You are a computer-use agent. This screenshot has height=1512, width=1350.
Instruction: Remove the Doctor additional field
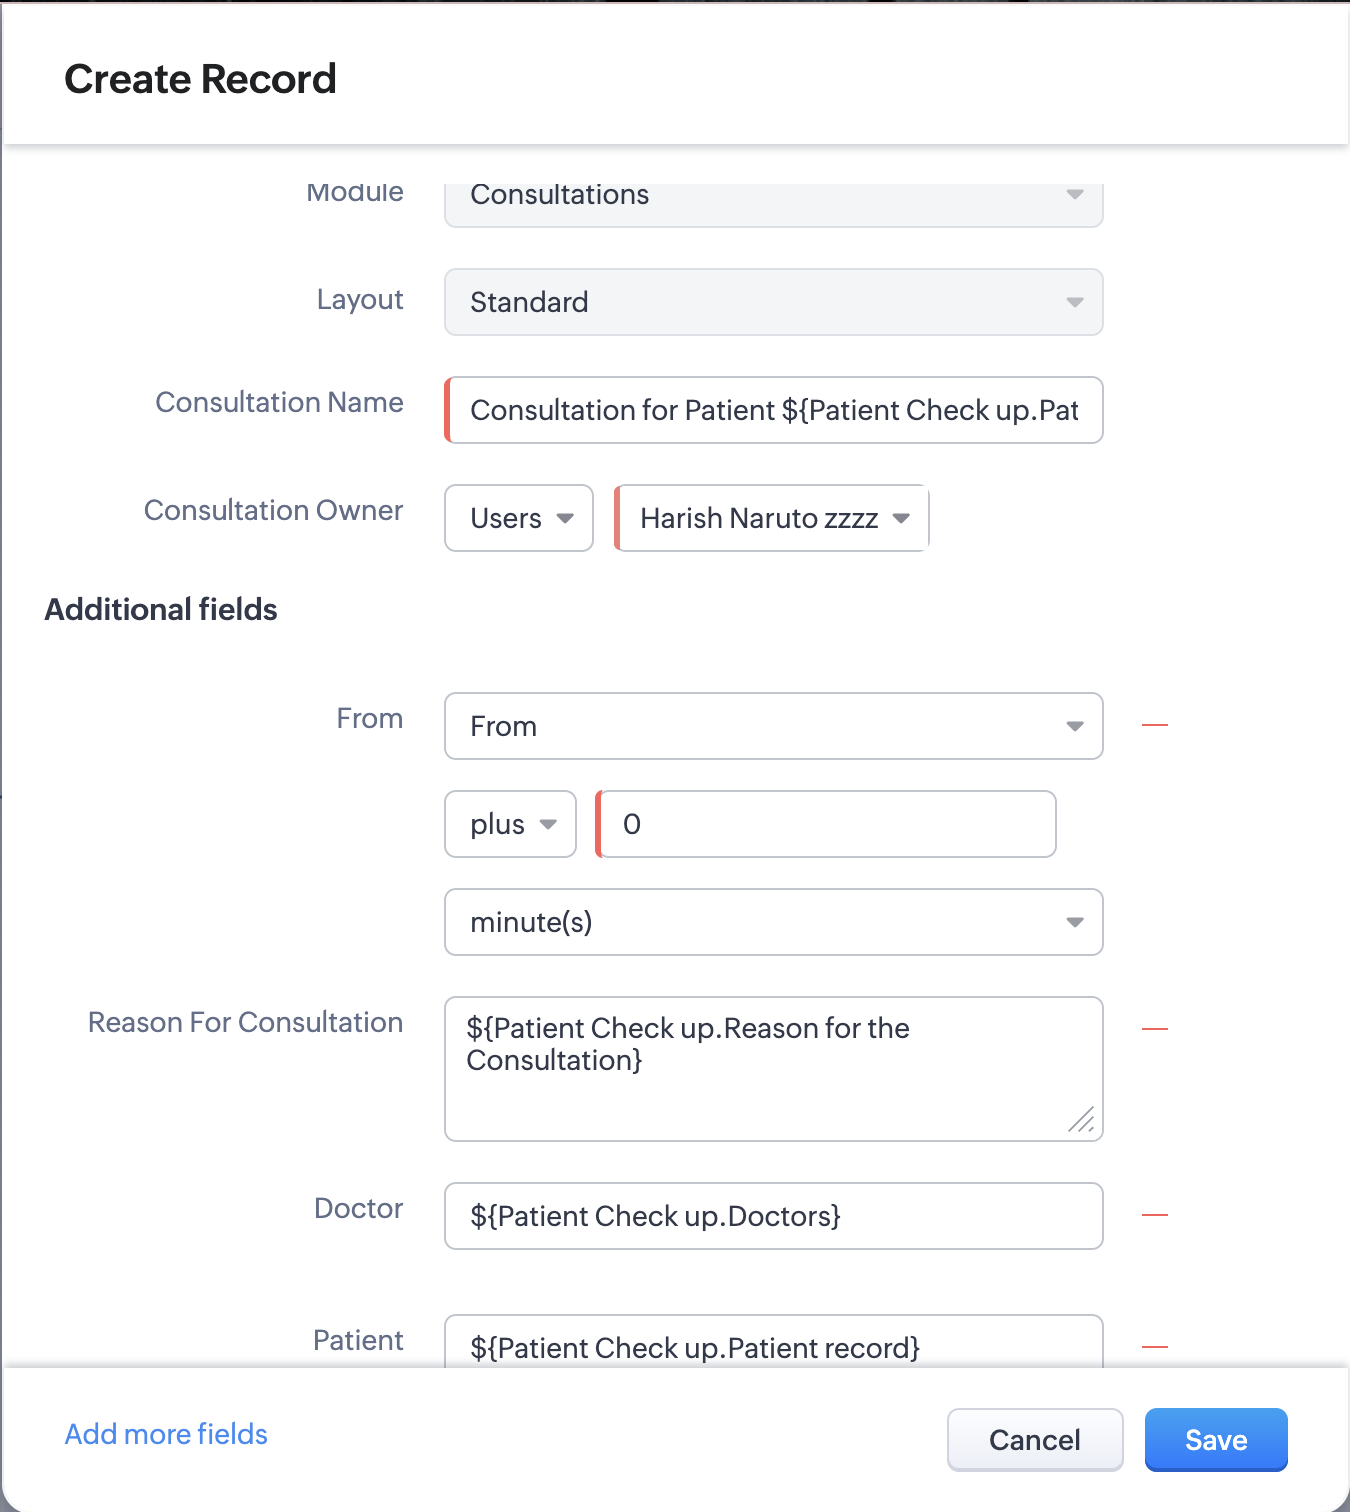1155,1215
